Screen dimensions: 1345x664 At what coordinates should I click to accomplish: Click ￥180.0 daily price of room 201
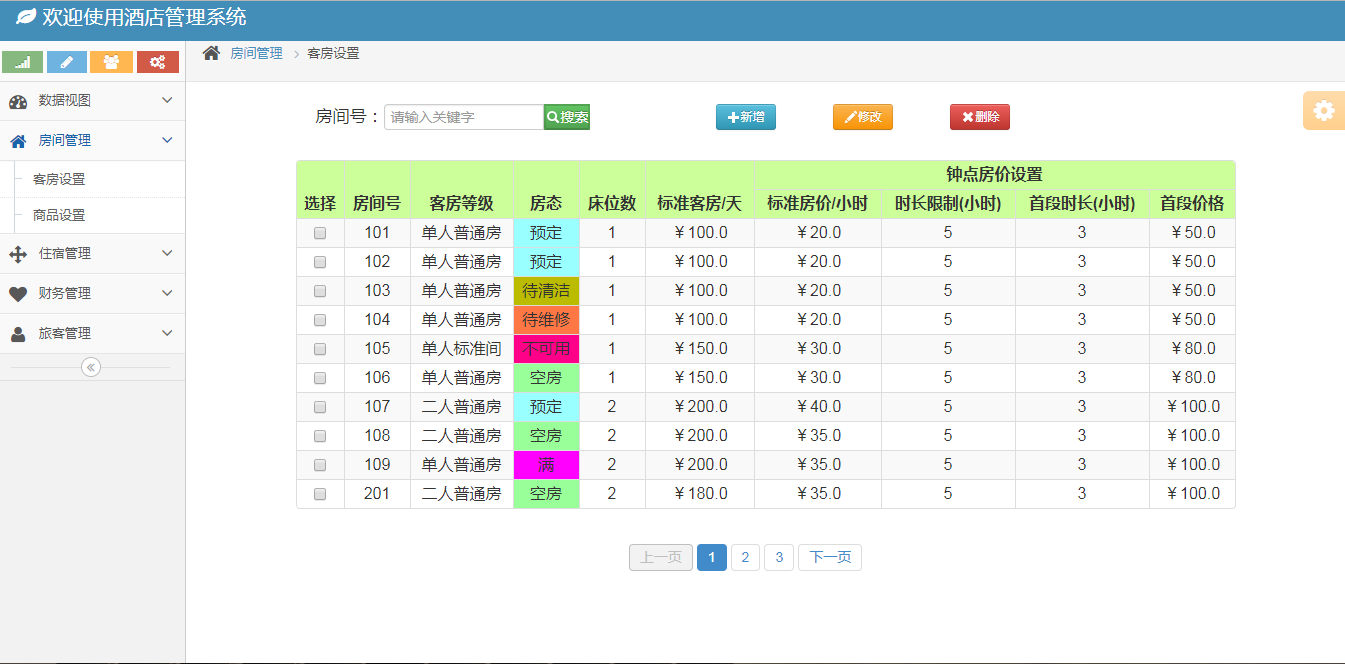pos(700,494)
